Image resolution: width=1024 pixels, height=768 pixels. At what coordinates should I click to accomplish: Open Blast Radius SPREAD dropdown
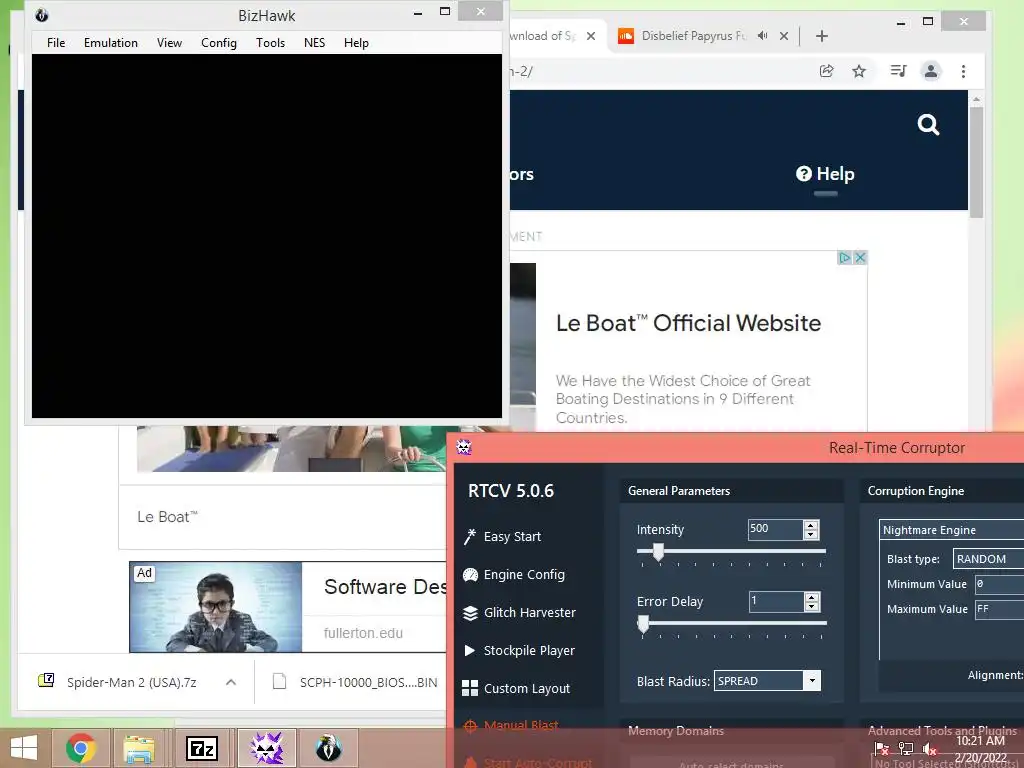[767, 681]
